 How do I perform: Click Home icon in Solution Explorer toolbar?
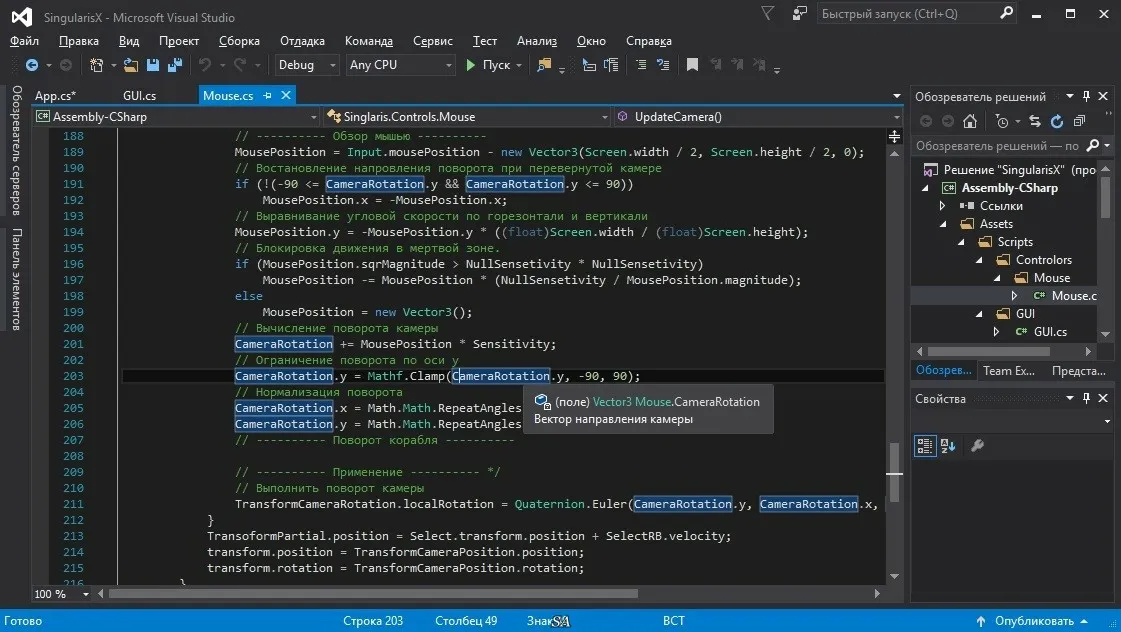tap(969, 121)
